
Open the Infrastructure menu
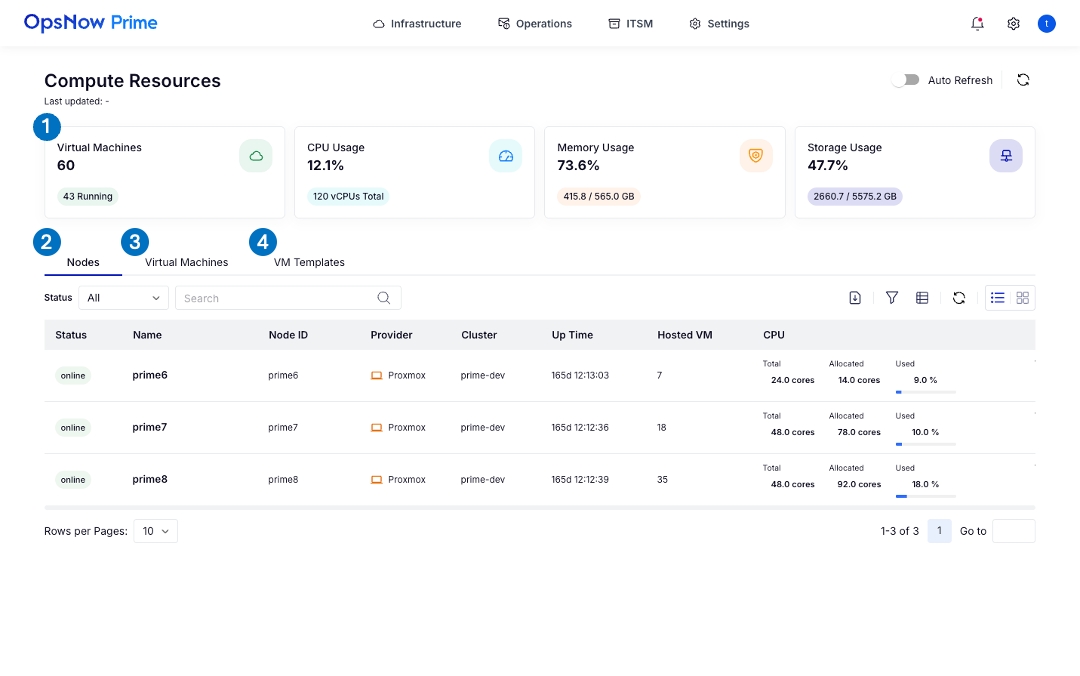tap(417, 24)
